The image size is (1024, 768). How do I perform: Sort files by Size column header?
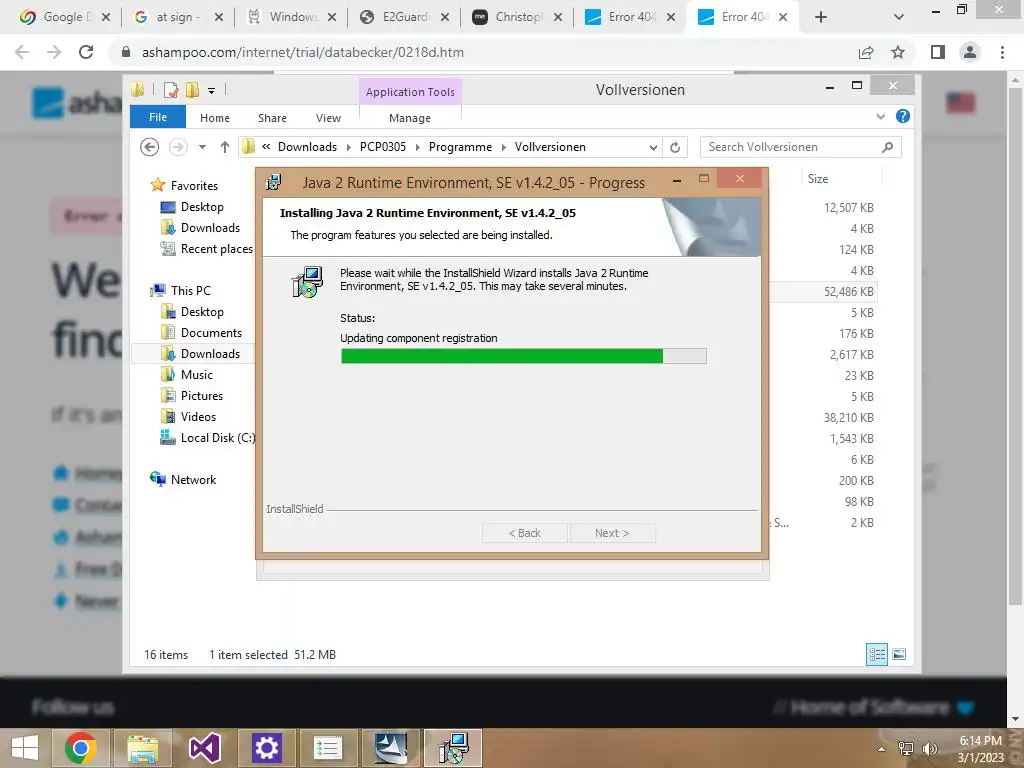[818, 178]
